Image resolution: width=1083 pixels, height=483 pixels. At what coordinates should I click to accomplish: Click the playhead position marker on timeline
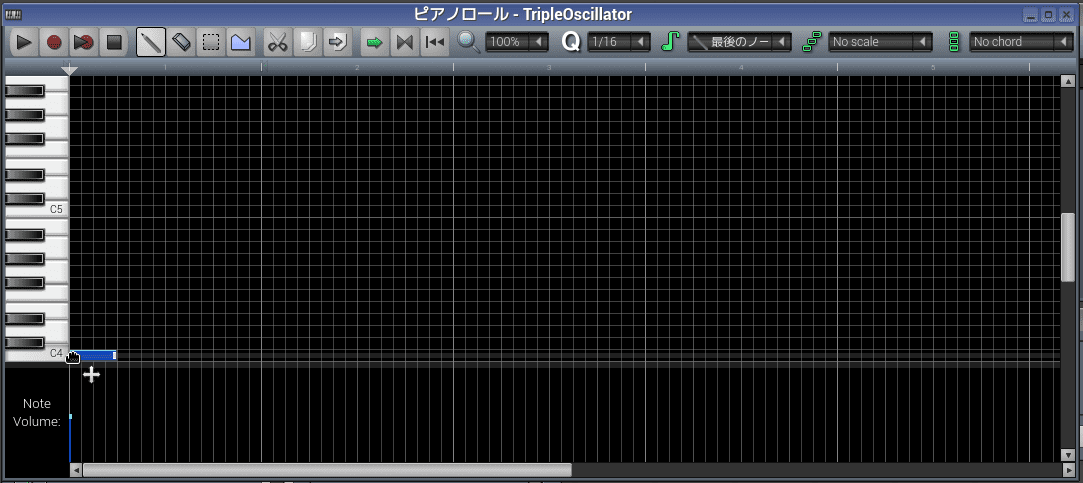tap(69, 70)
